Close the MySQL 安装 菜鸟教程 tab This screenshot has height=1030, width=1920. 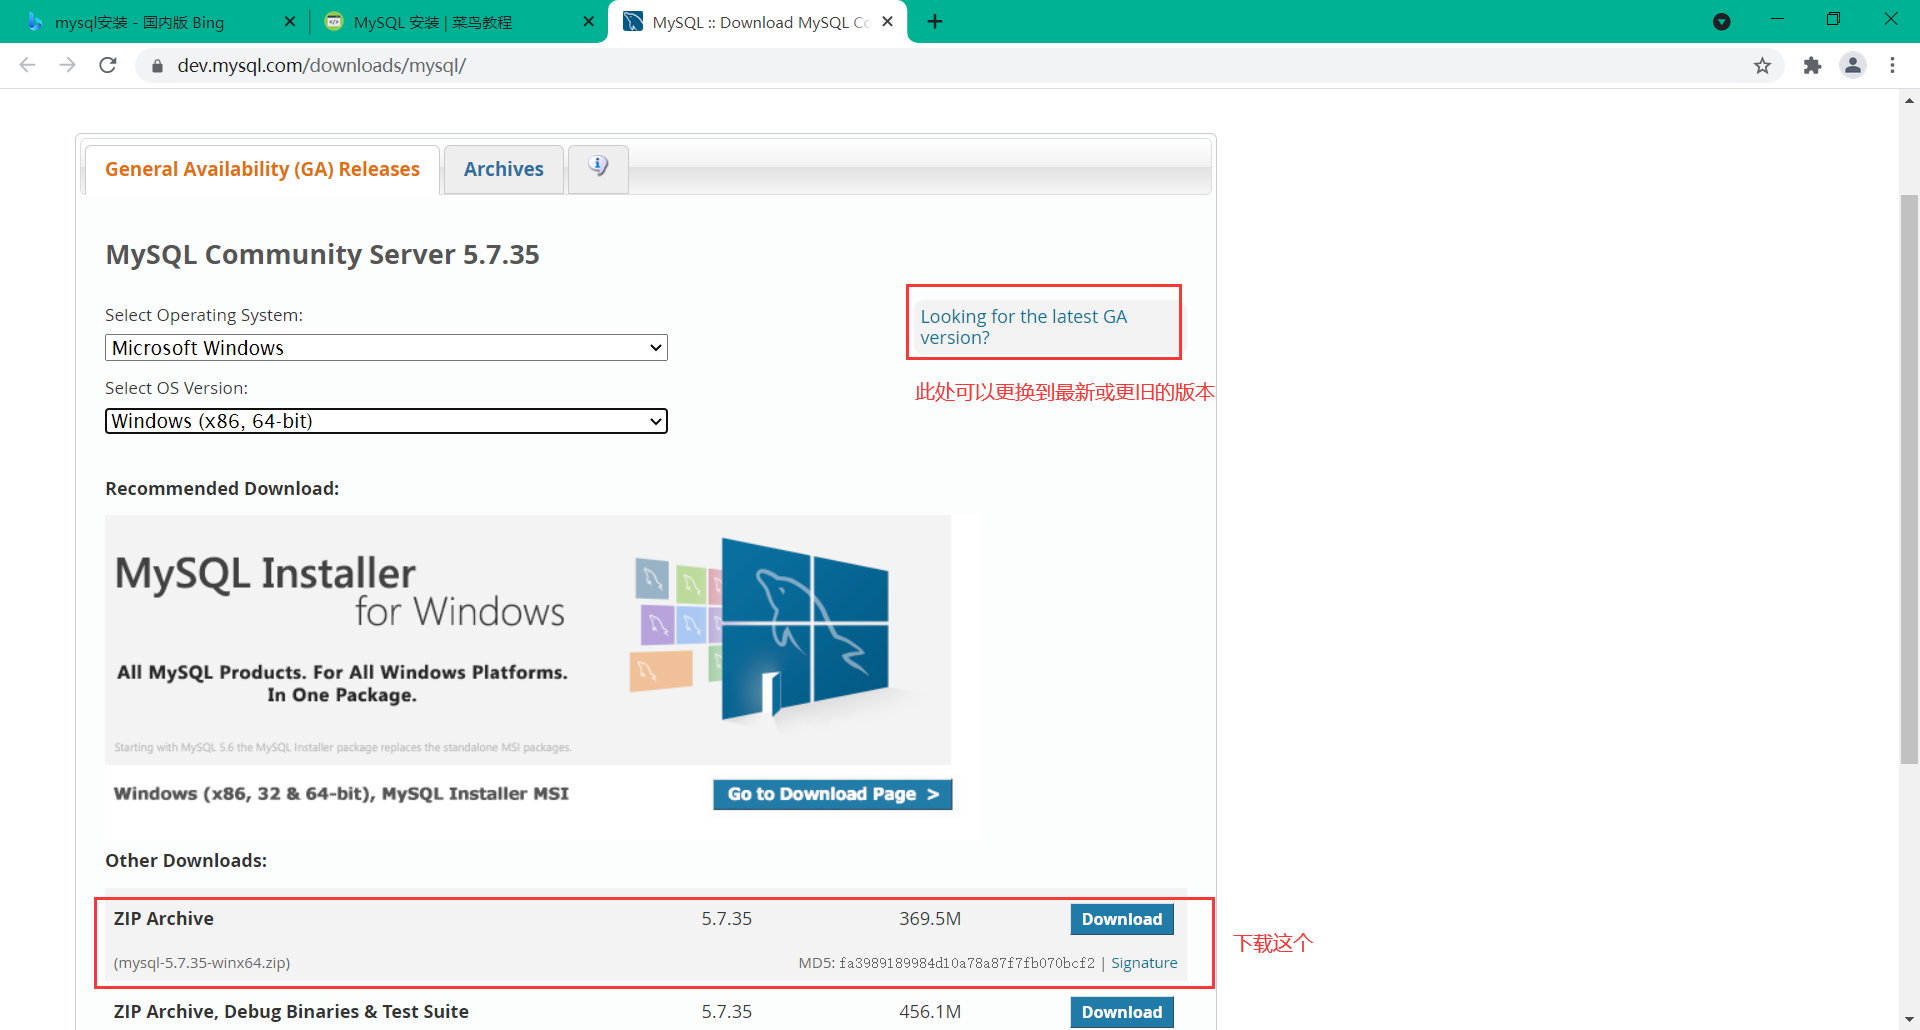point(589,21)
